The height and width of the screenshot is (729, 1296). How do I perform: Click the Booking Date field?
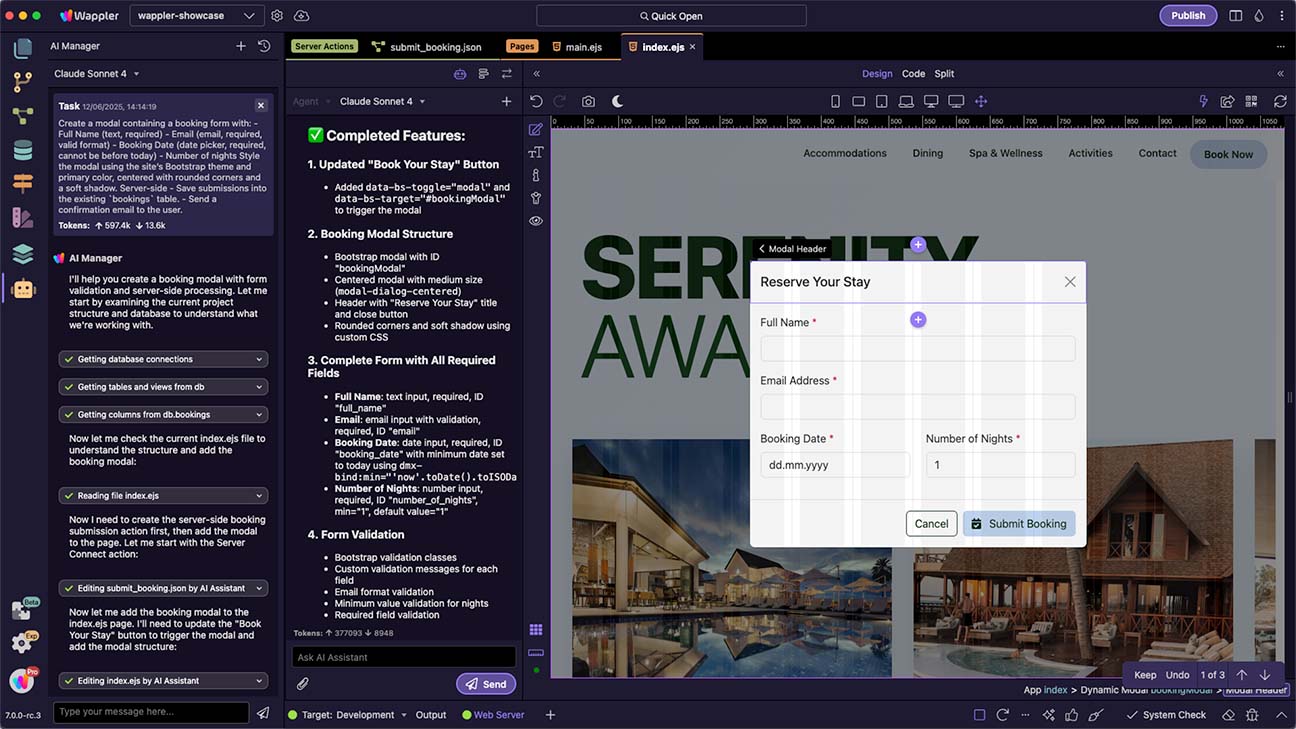pos(835,465)
